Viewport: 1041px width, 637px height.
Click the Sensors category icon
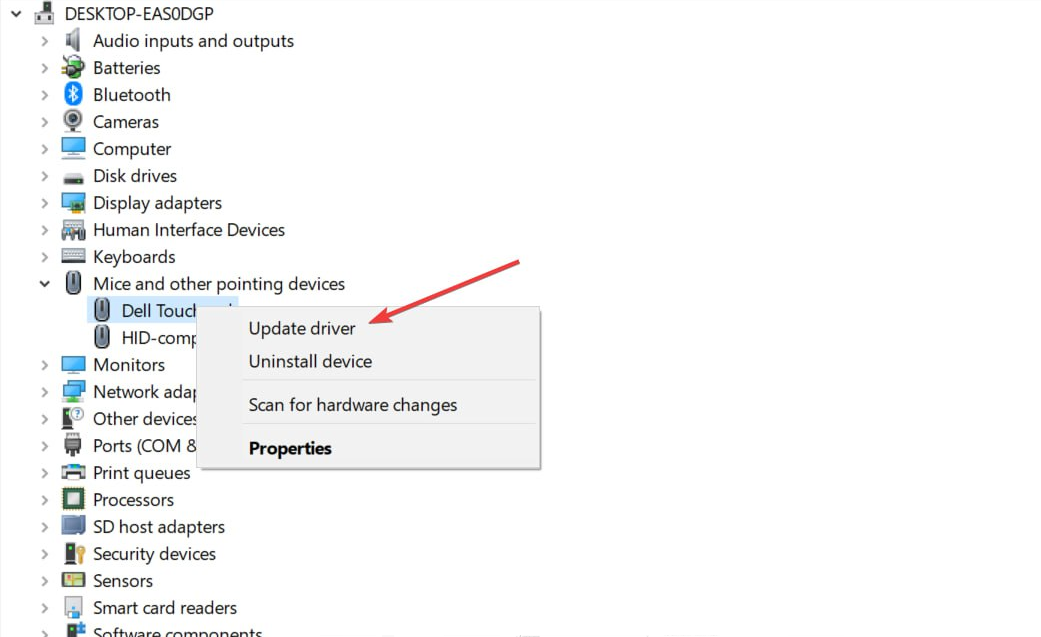click(73, 580)
